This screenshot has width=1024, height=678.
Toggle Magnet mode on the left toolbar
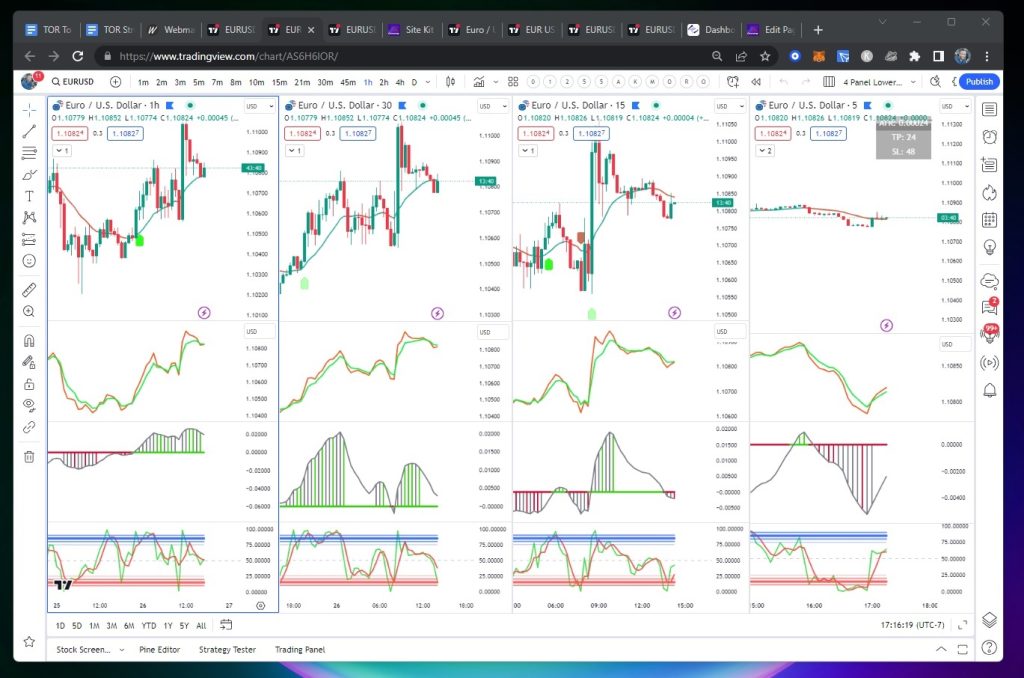29,340
